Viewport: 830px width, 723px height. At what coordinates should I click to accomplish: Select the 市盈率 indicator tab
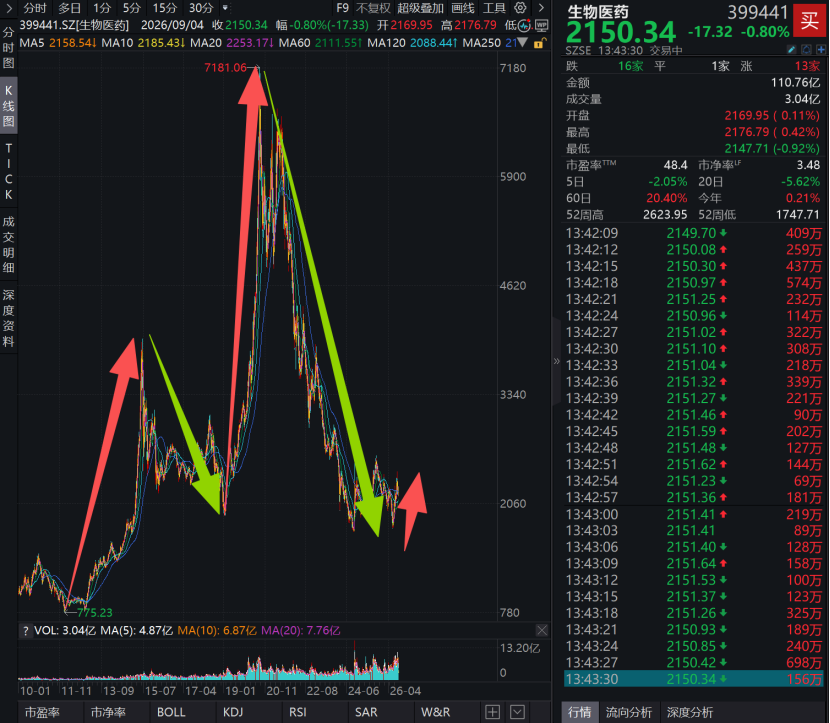(x=42, y=712)
